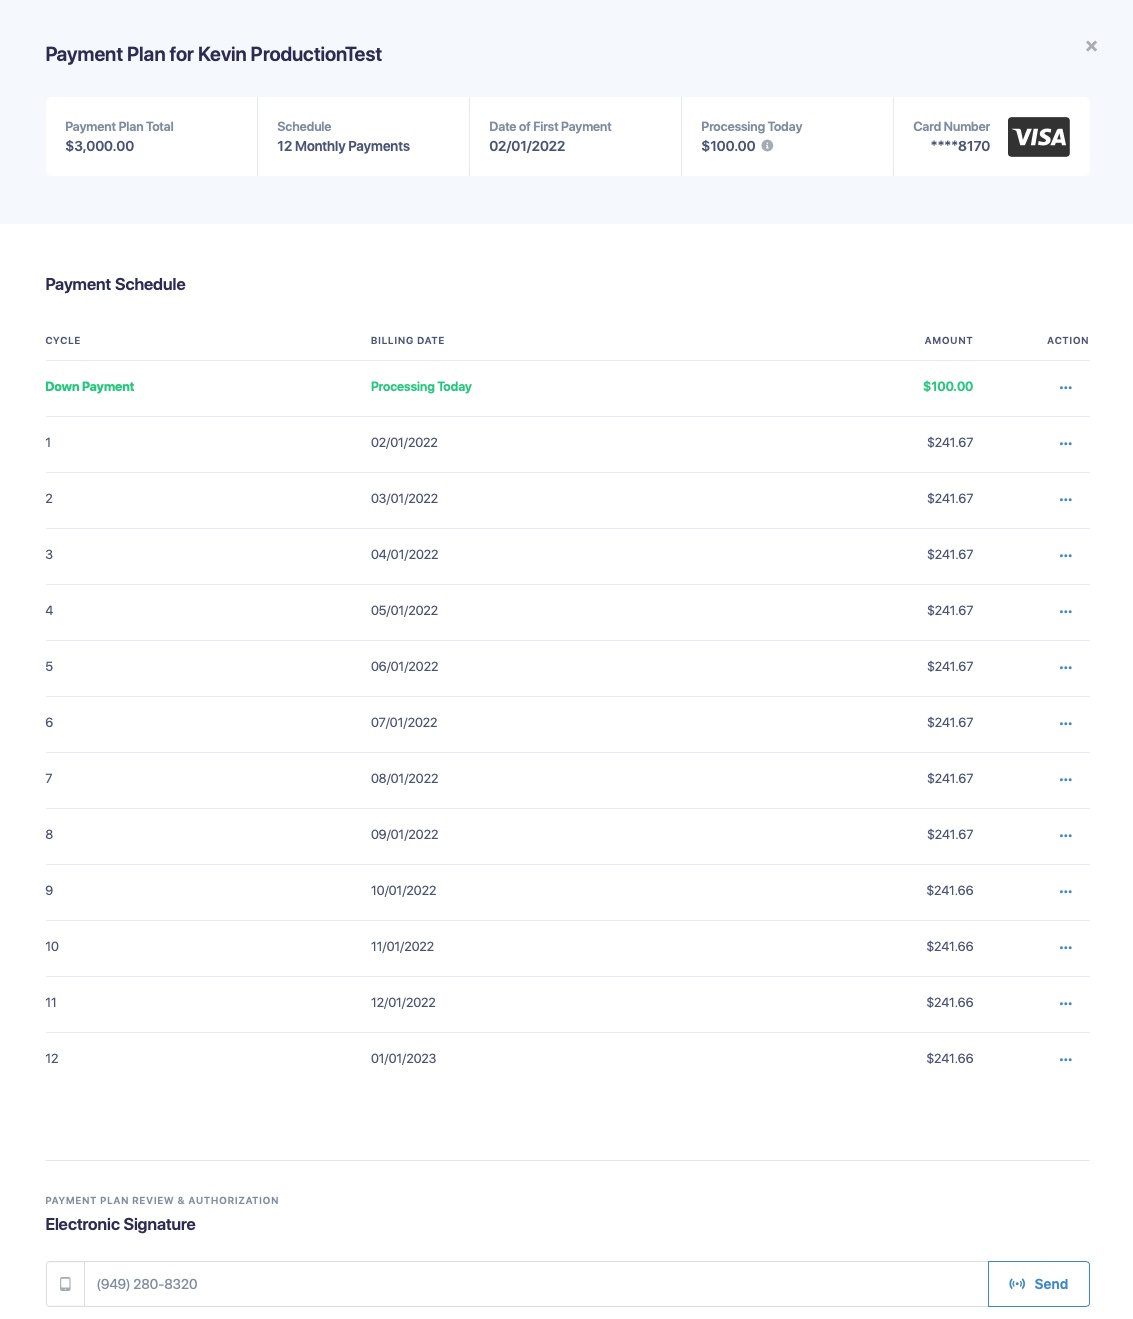Viewport: 1133px width, 1319px height.
Task: Open the actions menu for cycle 6 payment
Action: pyautogui.click(x=1065, y=724)
